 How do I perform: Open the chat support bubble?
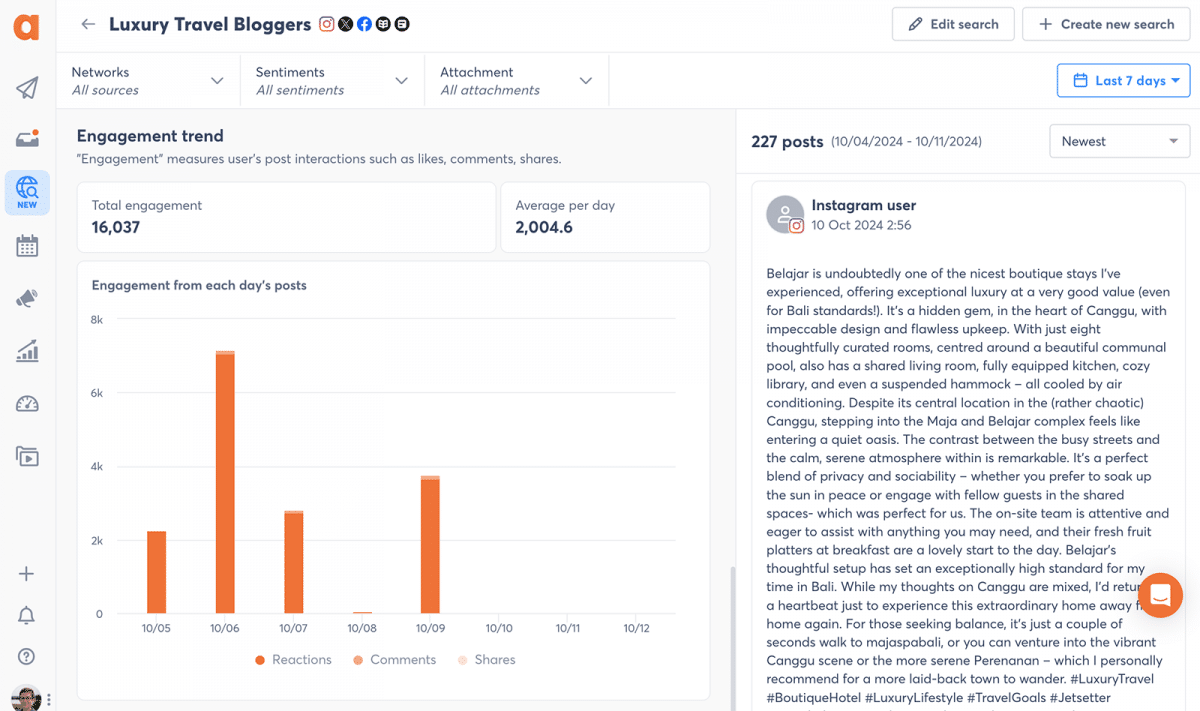click(1160, 597)
